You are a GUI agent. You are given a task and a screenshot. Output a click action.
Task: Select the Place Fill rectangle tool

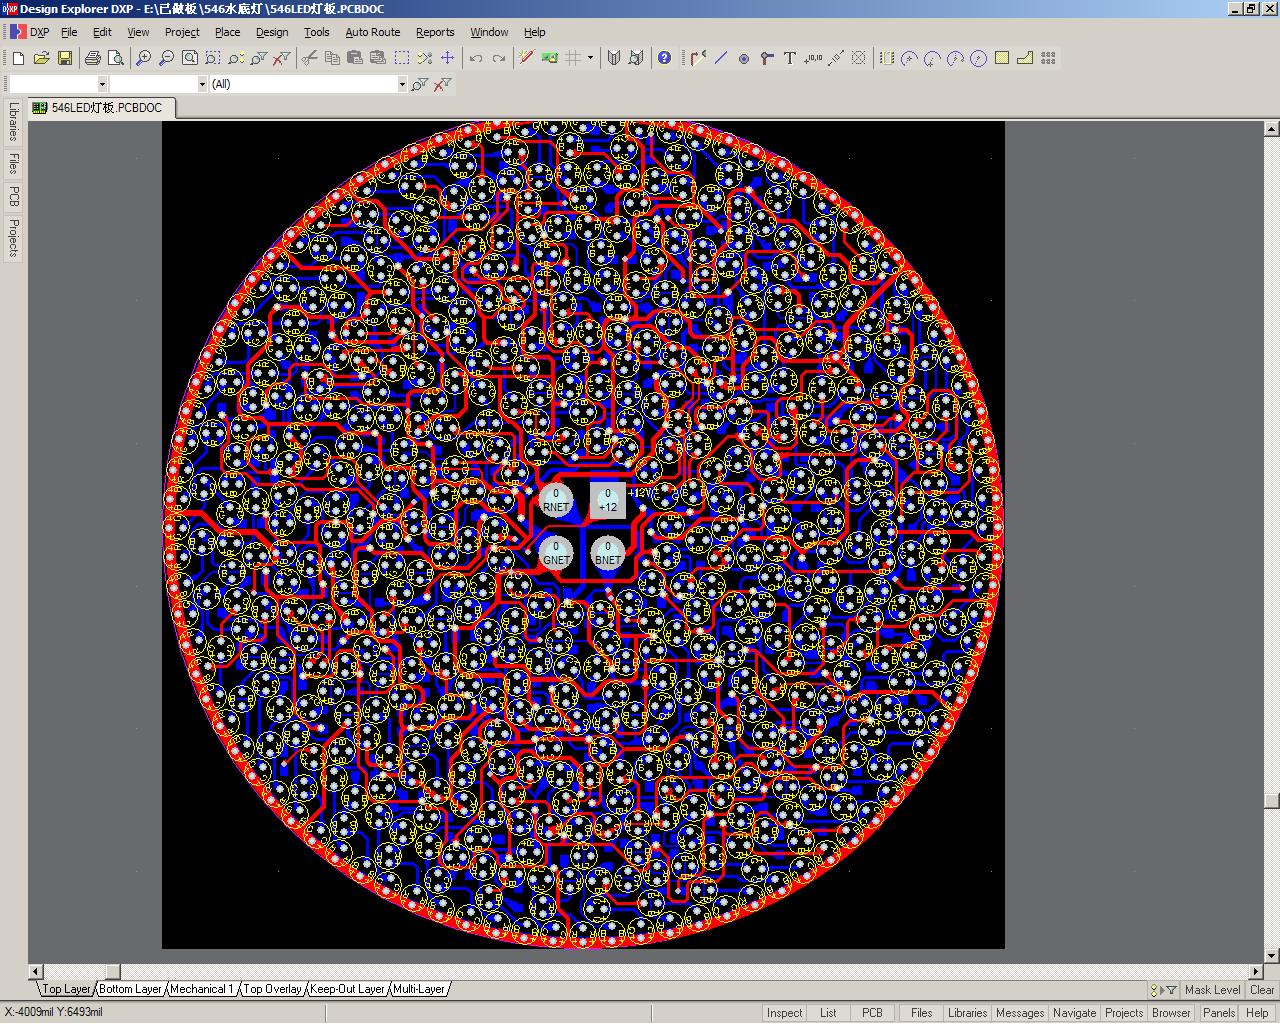coord(1002,58)
